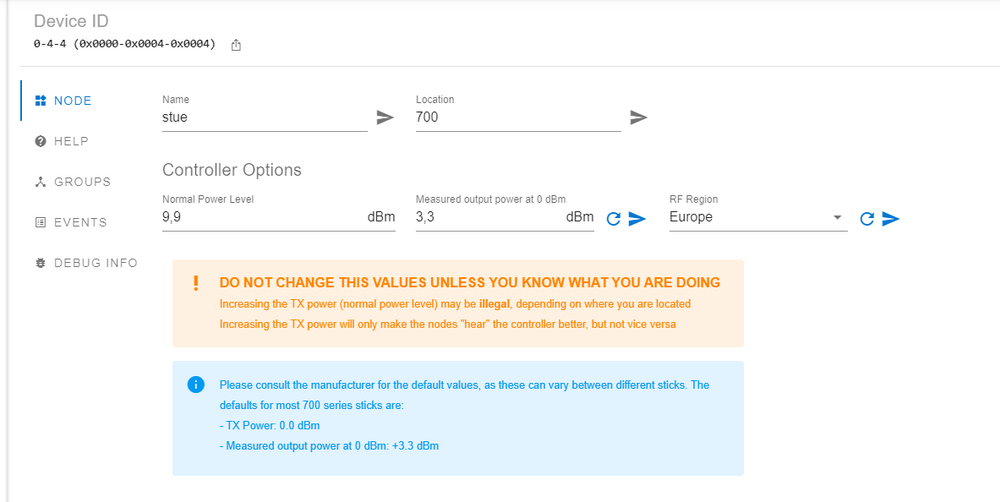Send the updated Name value
The width and height of the screenshot is (1000, 502).
coord(385,117)
